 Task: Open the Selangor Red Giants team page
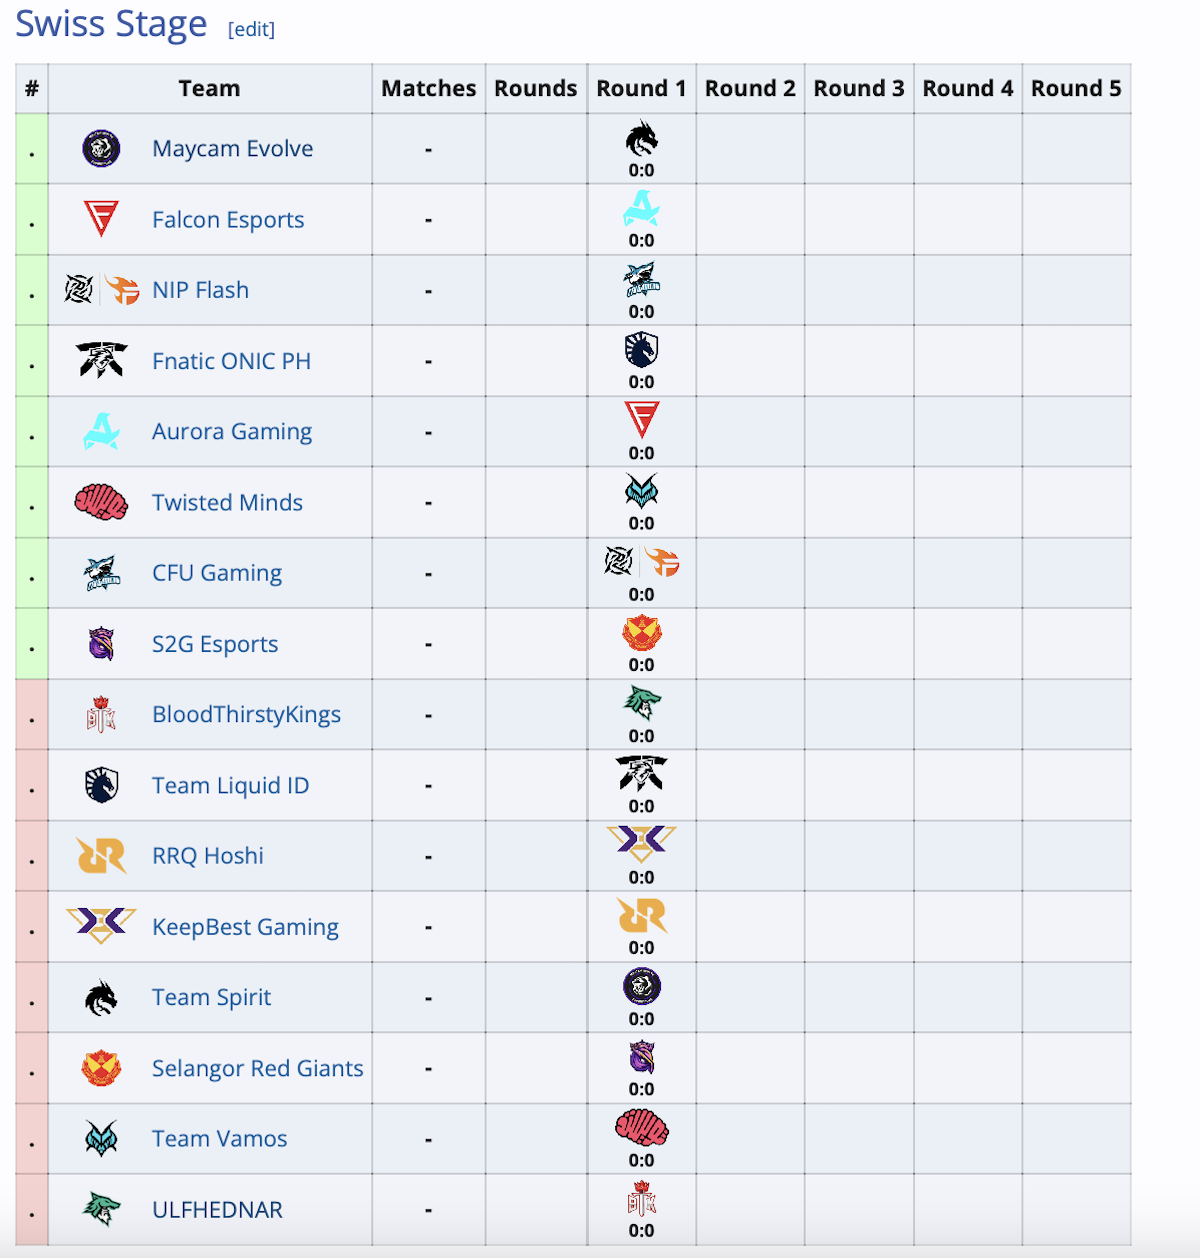[x=257, y=1068]
